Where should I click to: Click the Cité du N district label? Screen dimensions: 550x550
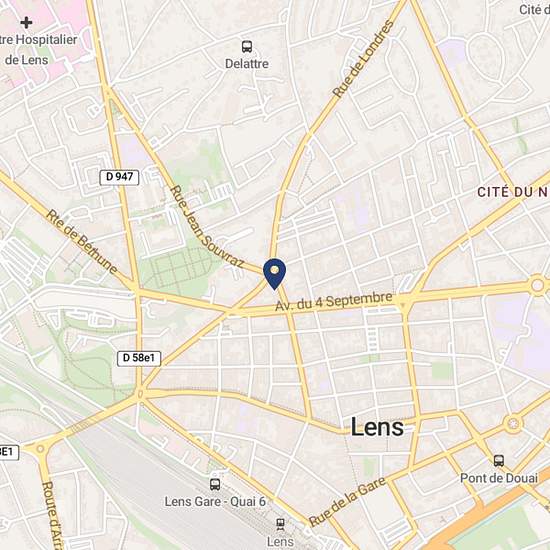coord(514,192)
